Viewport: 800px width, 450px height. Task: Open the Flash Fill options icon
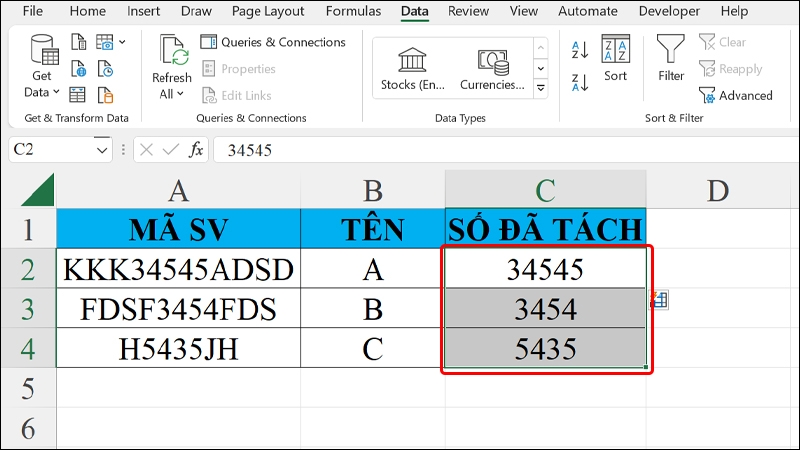[x=659, y=299]
